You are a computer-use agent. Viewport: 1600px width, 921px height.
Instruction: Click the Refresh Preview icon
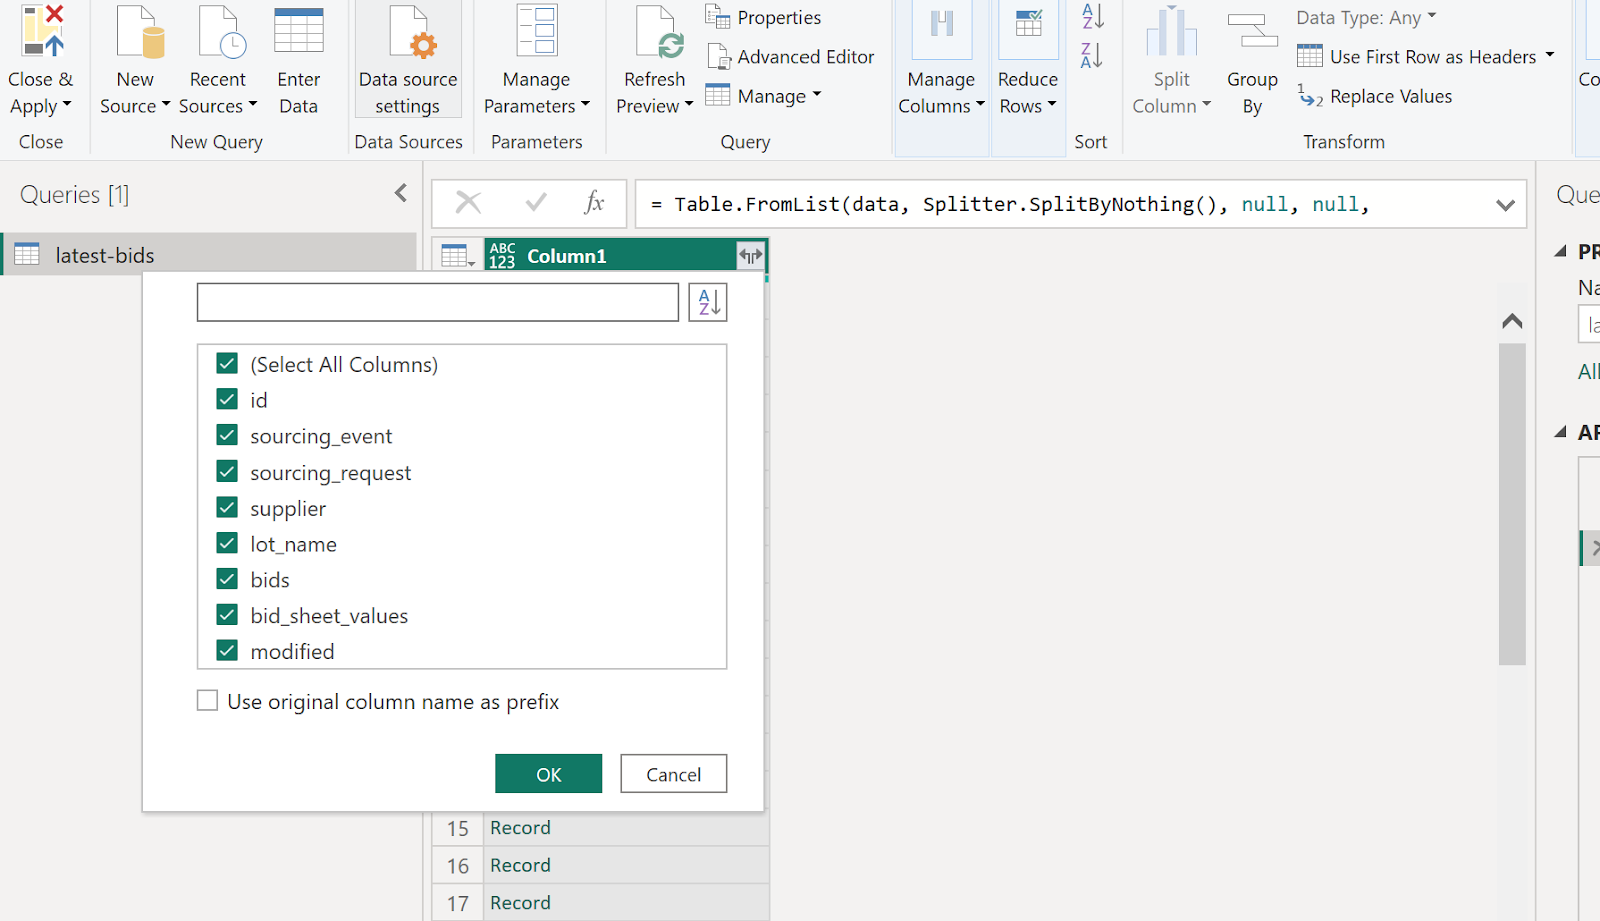point(660,32)
